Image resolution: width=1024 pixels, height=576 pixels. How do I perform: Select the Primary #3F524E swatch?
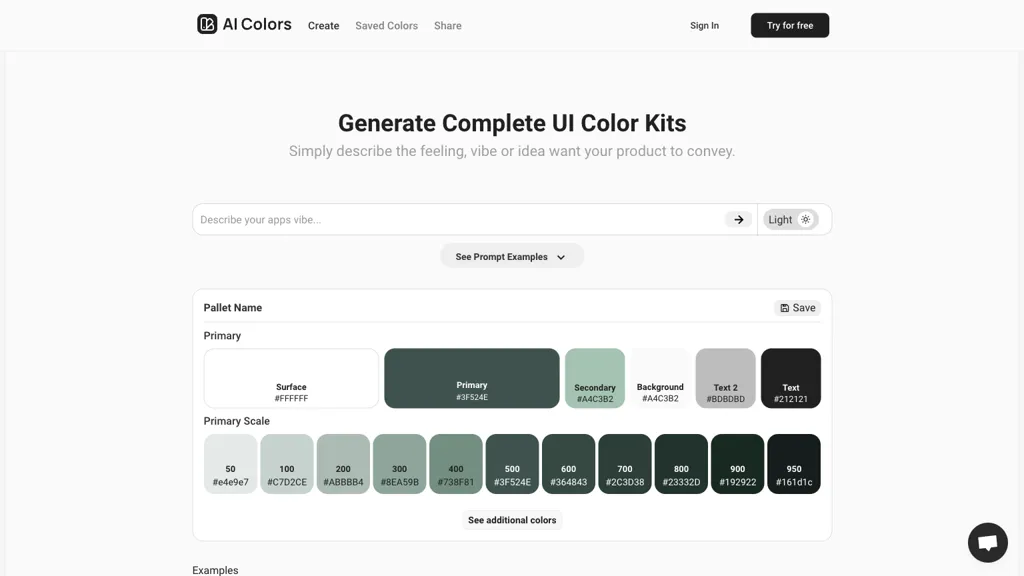tap(472, 378)
